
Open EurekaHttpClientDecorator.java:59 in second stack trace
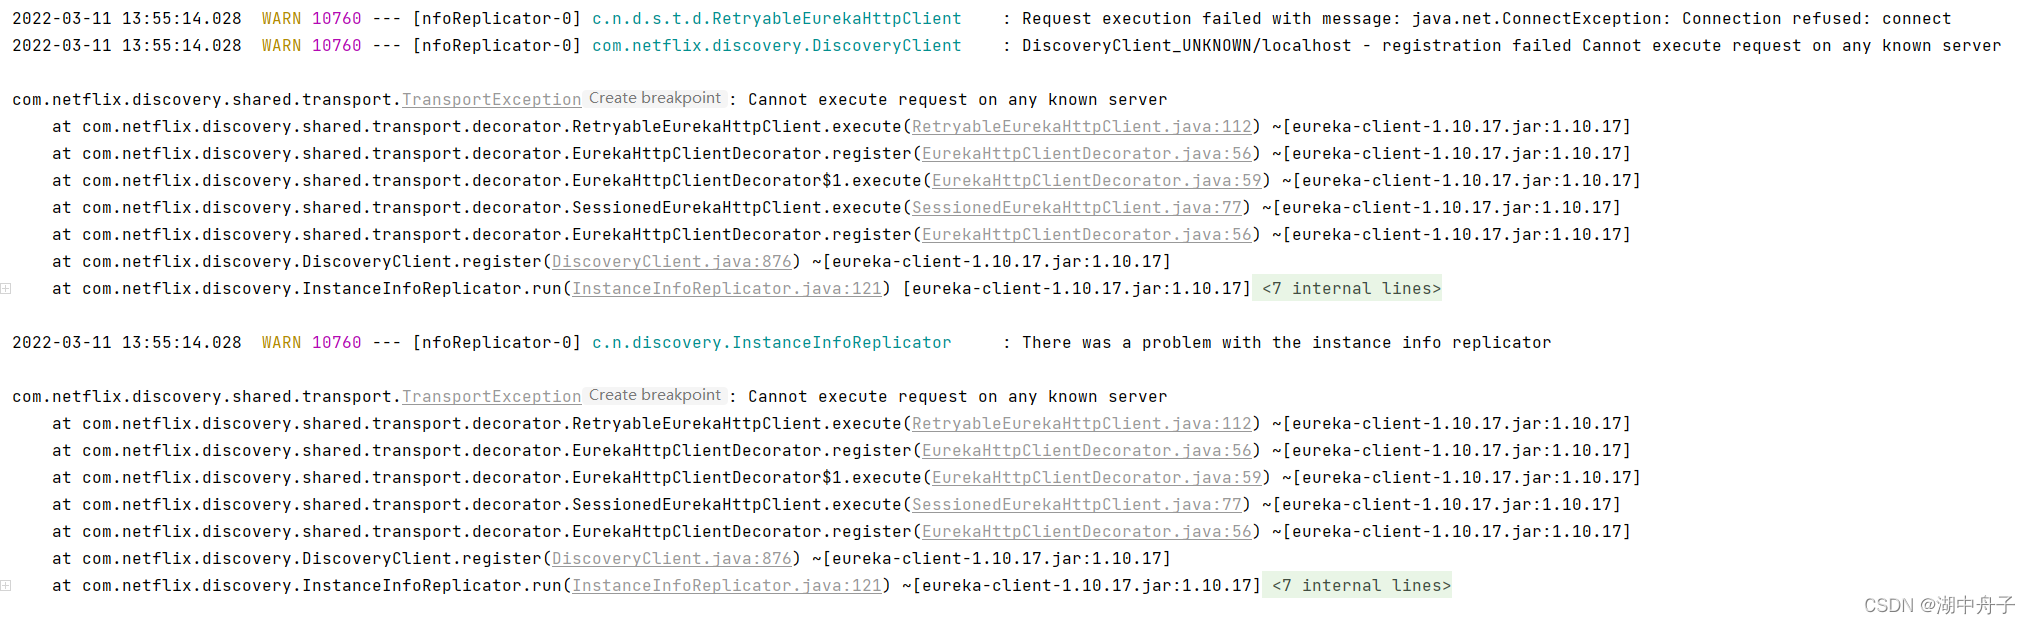(x=1097, y=477)
